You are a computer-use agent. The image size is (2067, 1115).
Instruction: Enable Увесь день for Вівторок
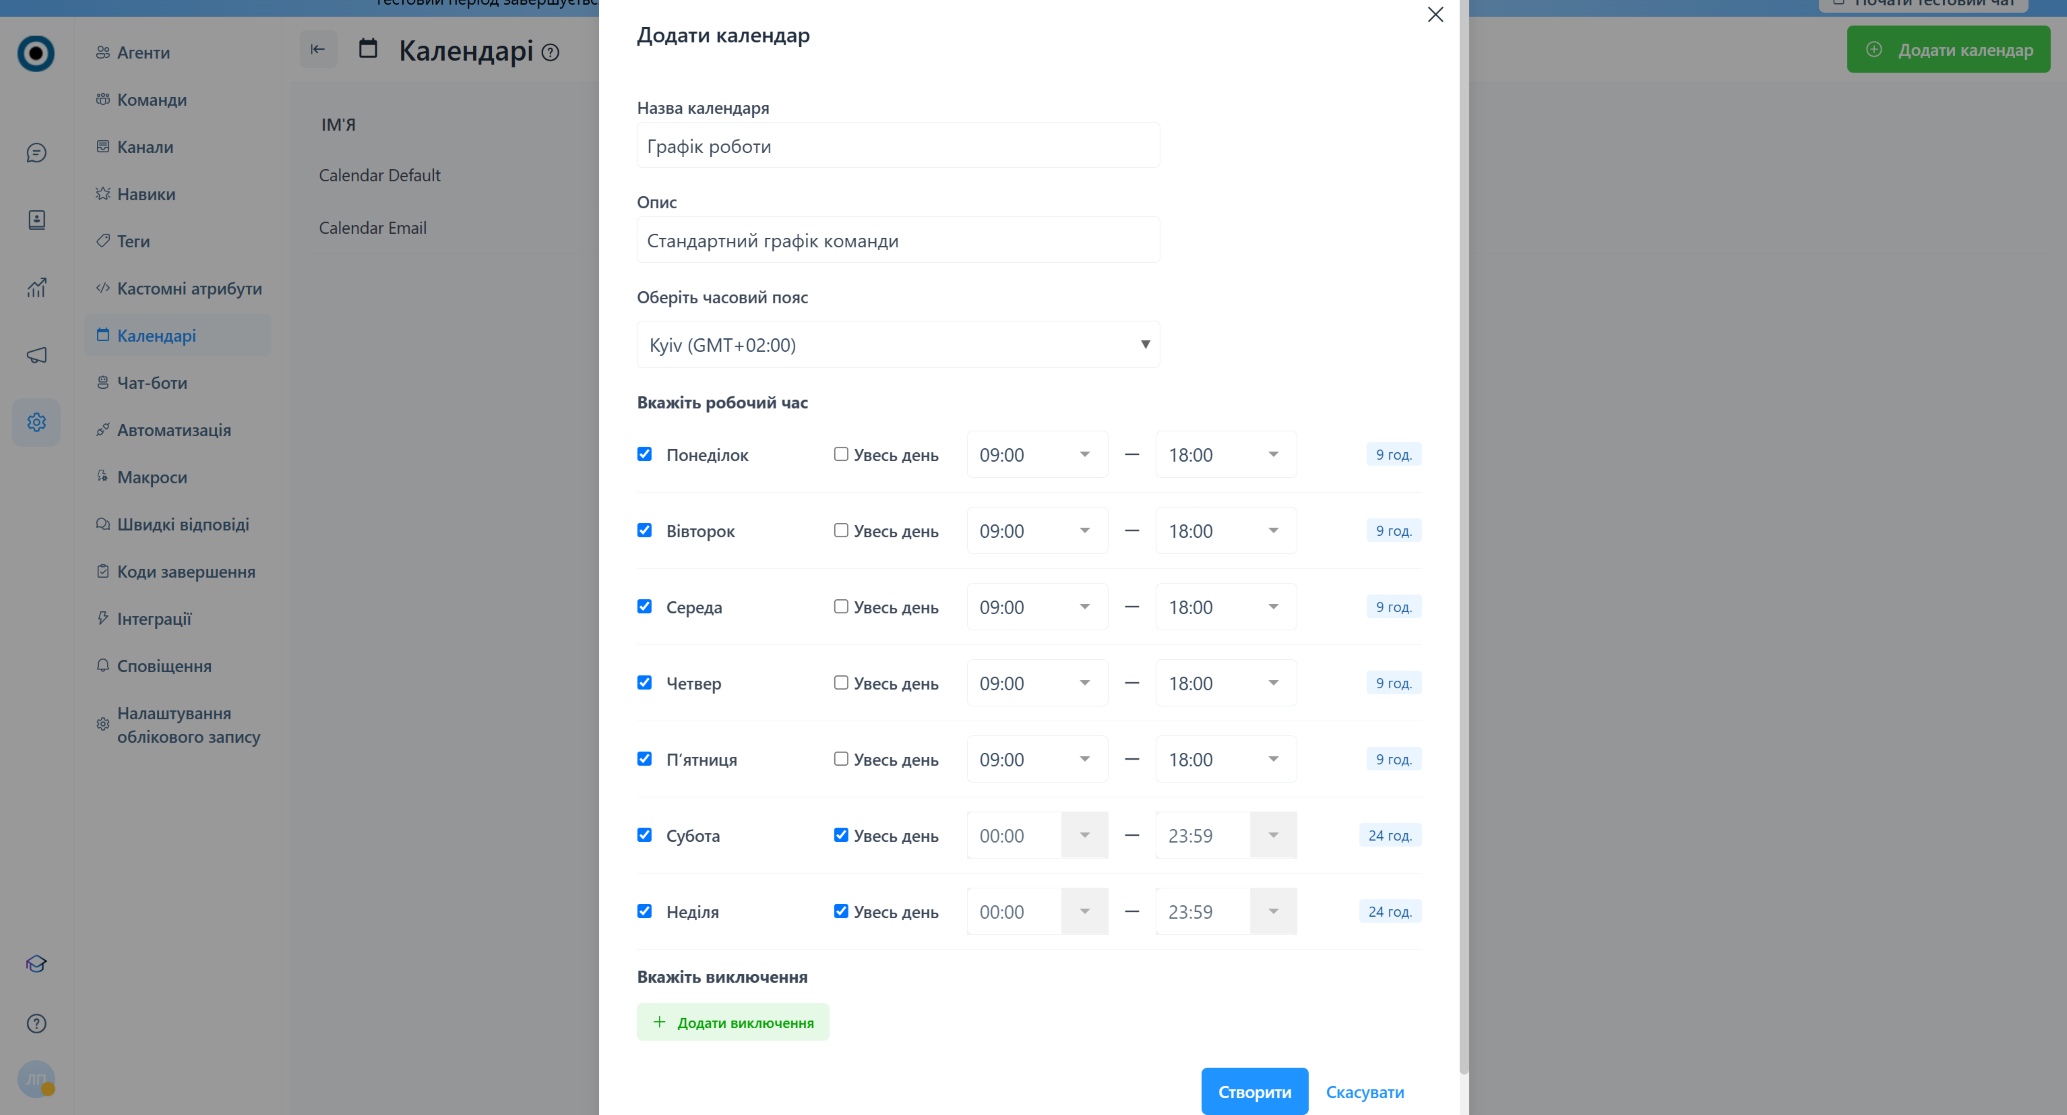tap(841, 530)
